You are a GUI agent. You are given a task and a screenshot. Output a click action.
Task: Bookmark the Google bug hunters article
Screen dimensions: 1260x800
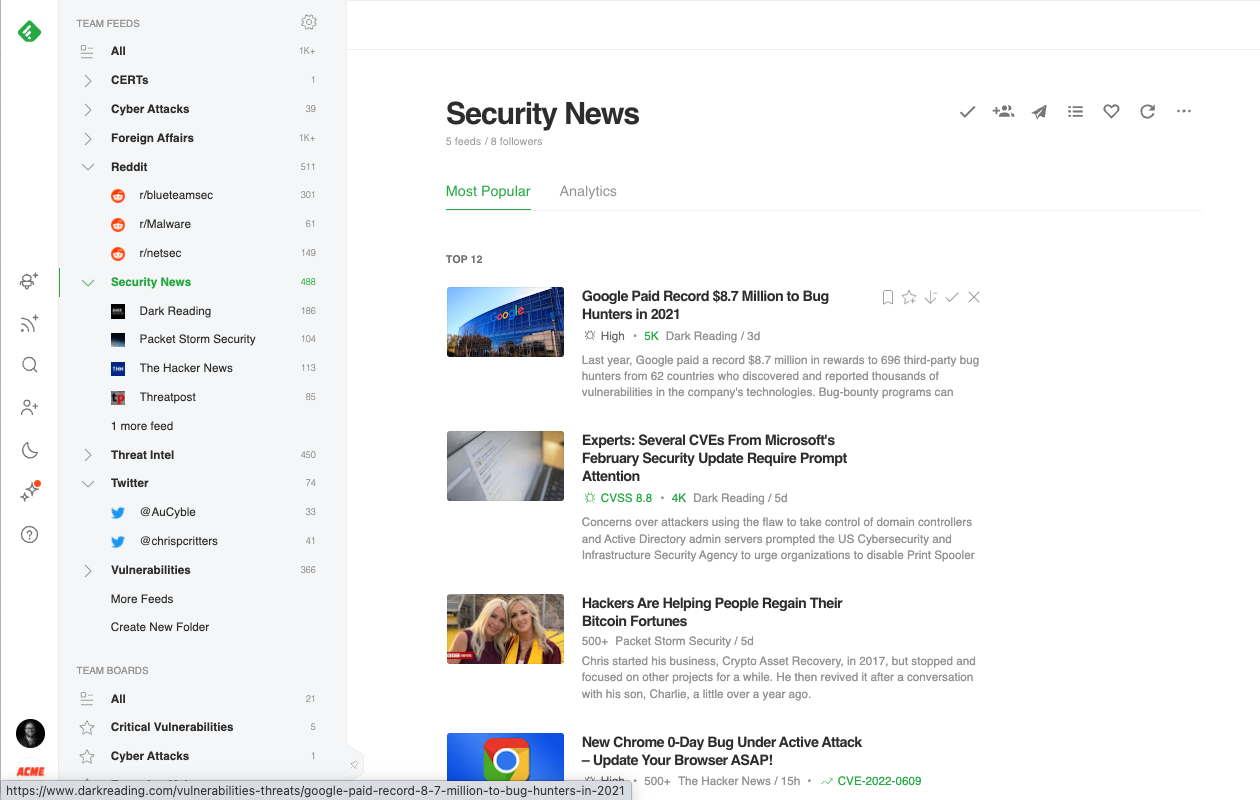pyautogui.click(x=887, y=297)
